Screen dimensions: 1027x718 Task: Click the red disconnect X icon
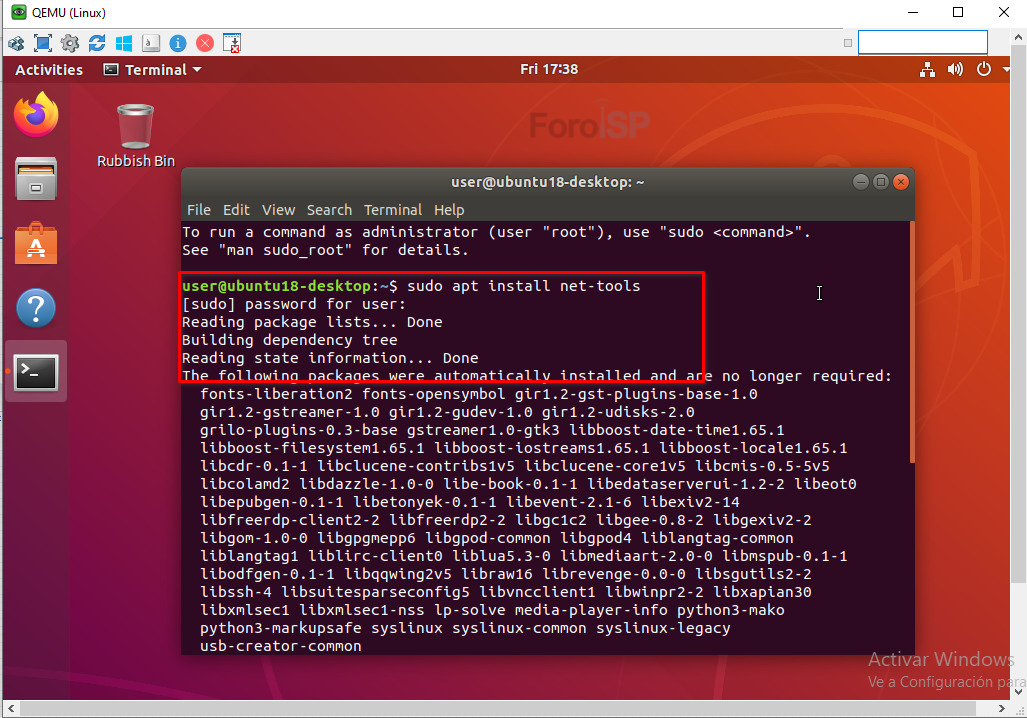coord(205,43)
